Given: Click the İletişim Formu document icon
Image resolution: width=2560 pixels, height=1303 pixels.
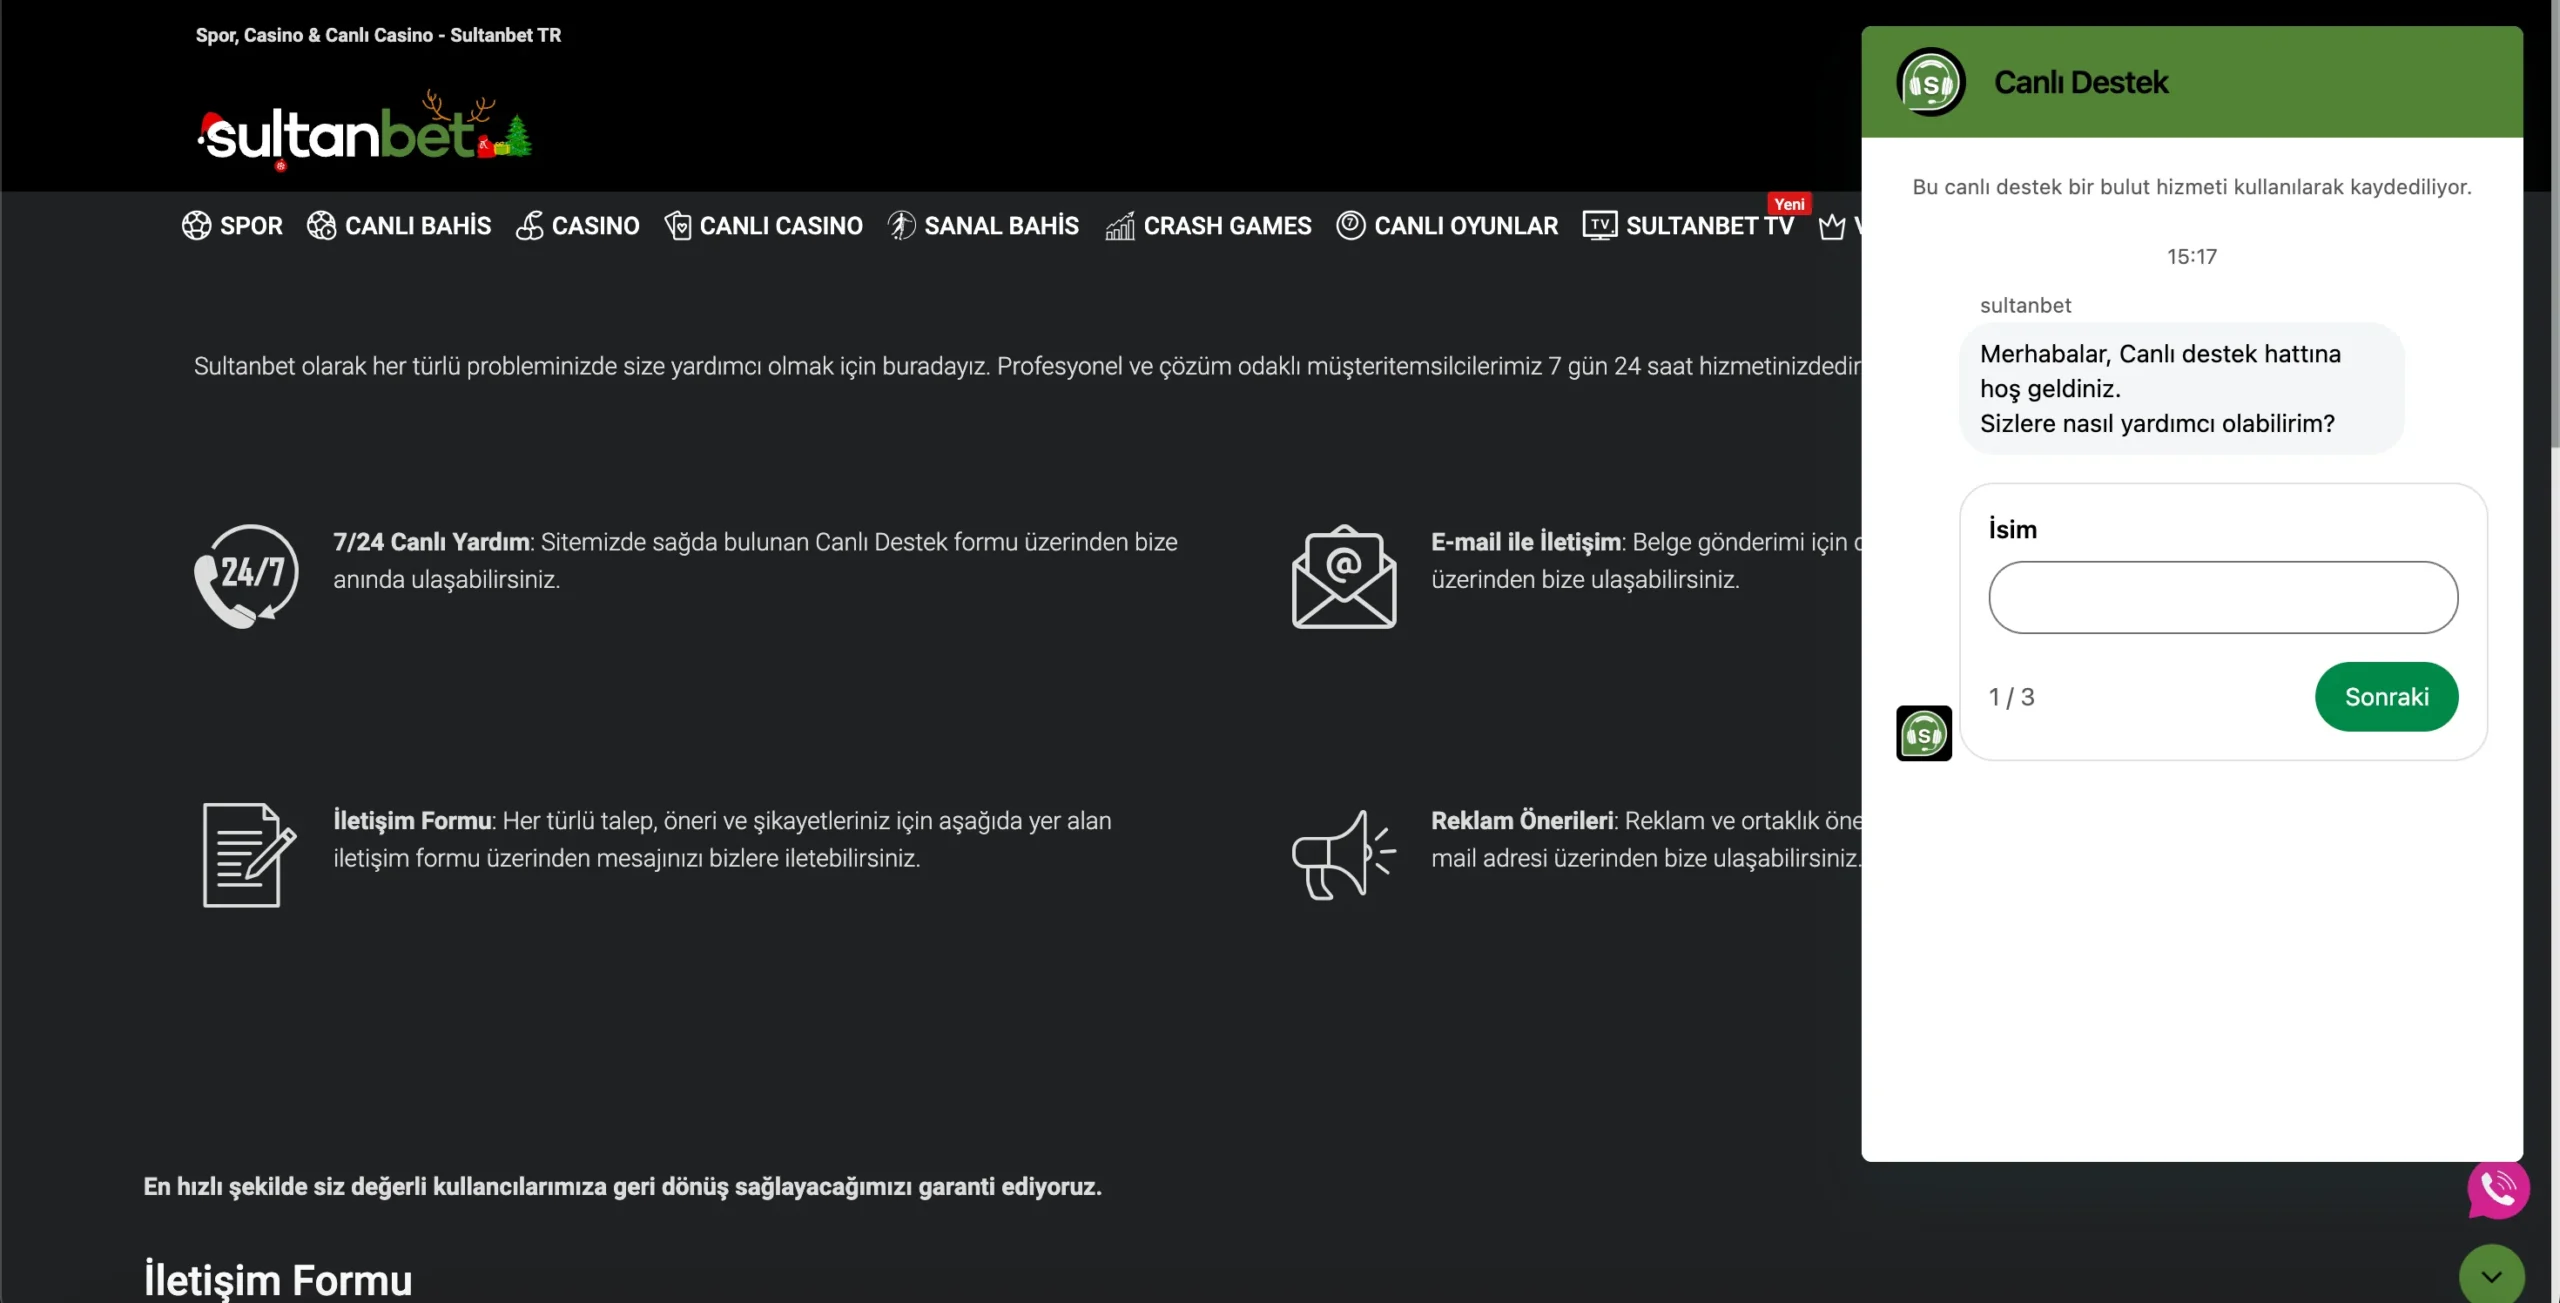Looking at the screenshot, I should pos(249,855).
